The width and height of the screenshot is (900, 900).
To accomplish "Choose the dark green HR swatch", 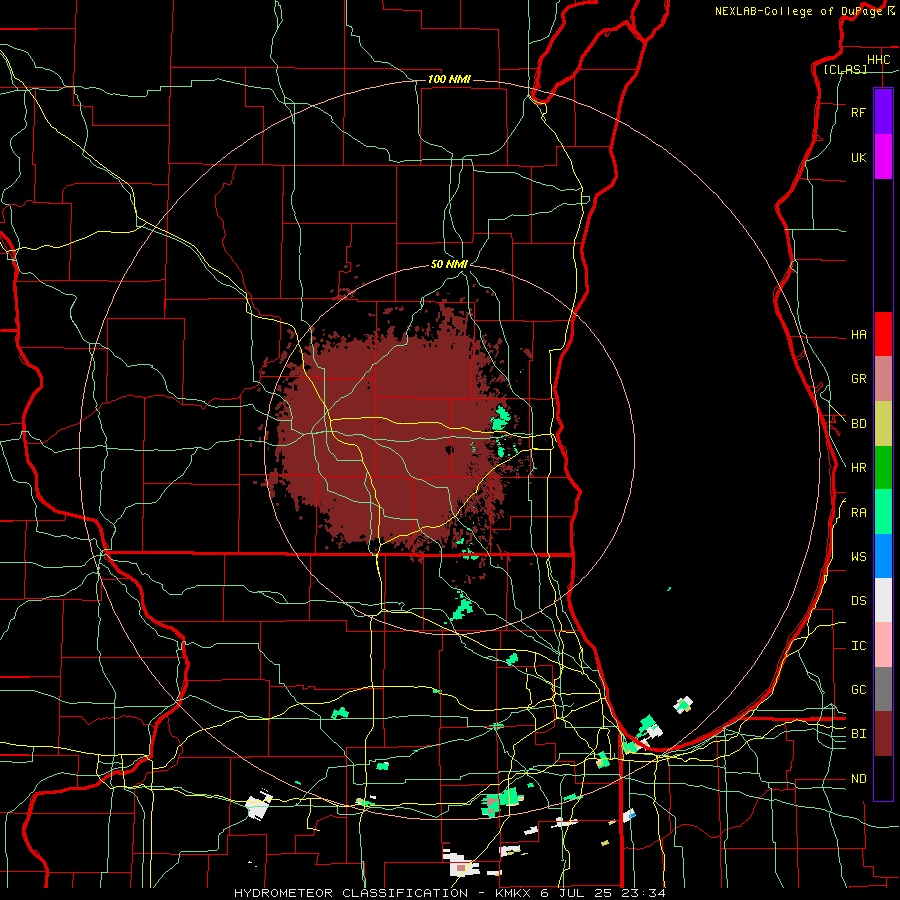I will tap(883, 467).
